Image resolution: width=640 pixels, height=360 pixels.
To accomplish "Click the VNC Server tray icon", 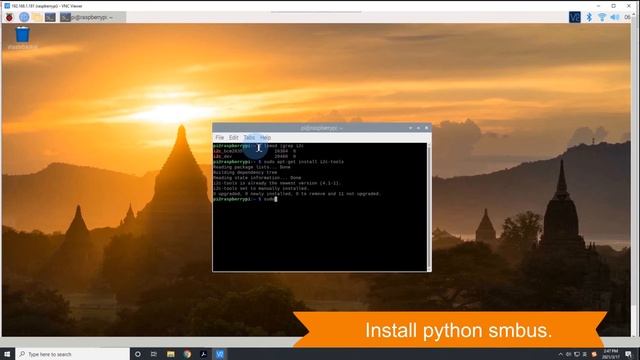I will click(575, 17).
